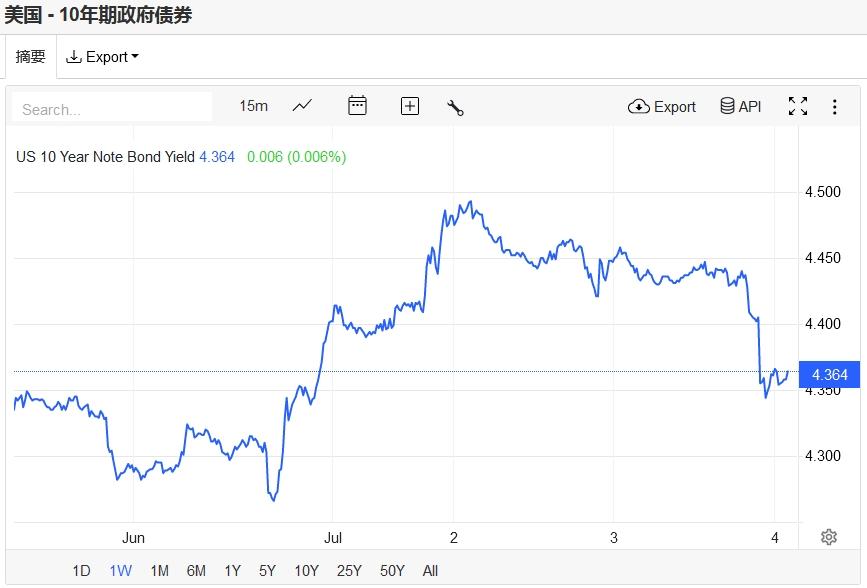Select the 1Y time range

tap(232, 571)
